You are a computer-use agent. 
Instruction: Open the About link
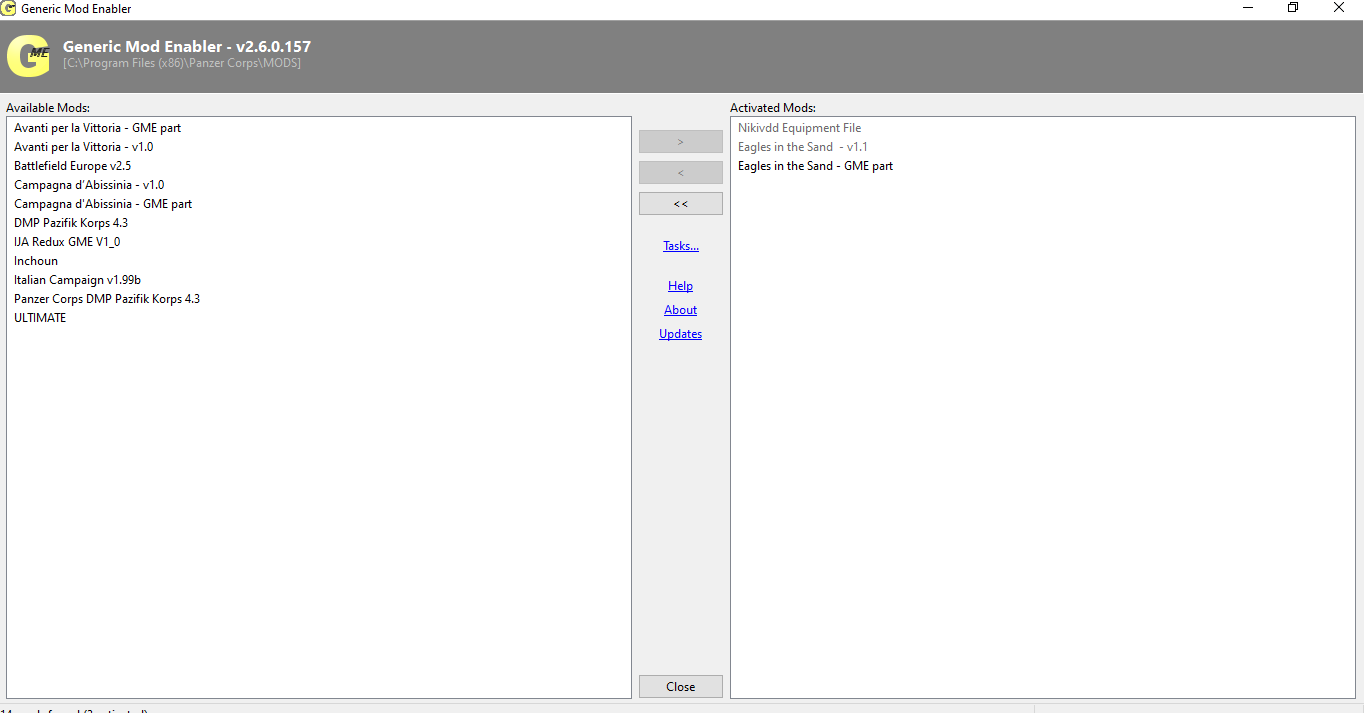coord(680,310)
